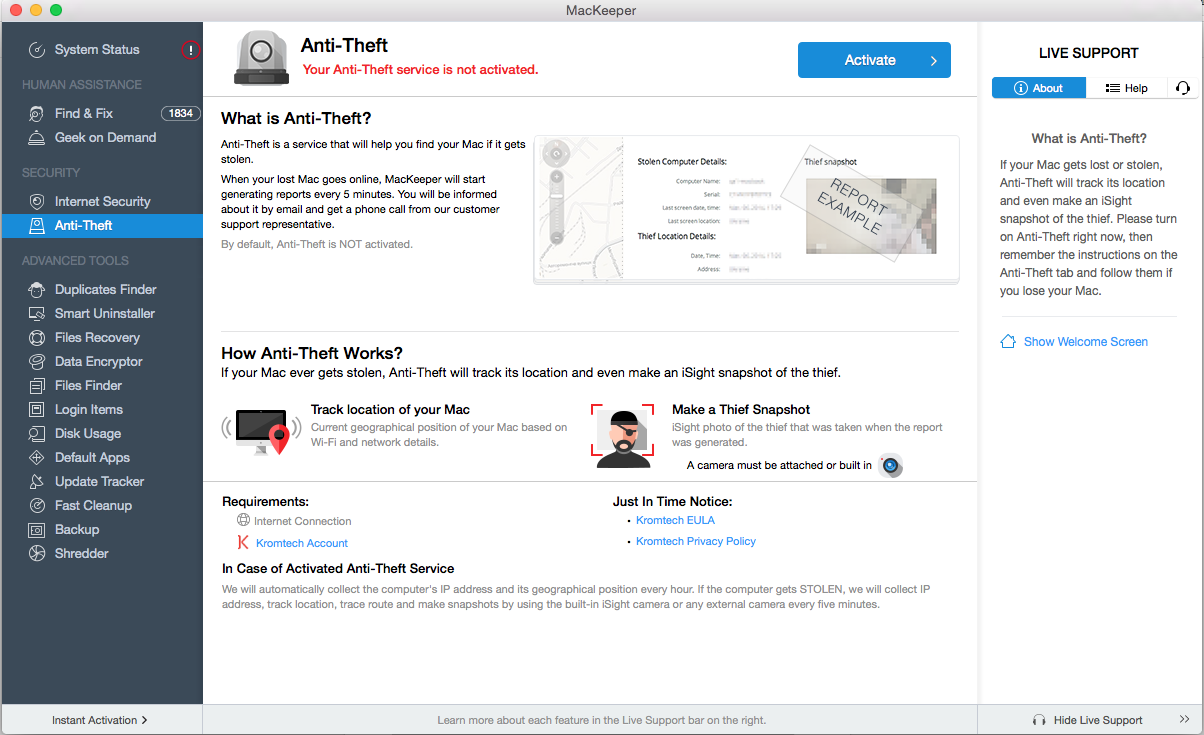Click the "Make a Thief Snapshot" heading
This screenshot has width=1204, height=735.
(741, 409)
